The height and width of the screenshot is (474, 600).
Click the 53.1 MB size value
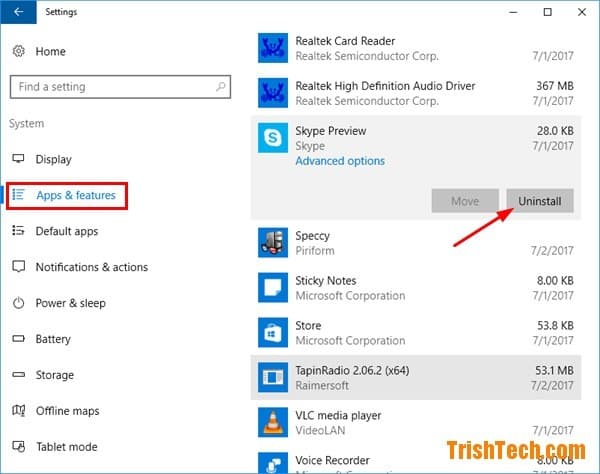(554, 370)
